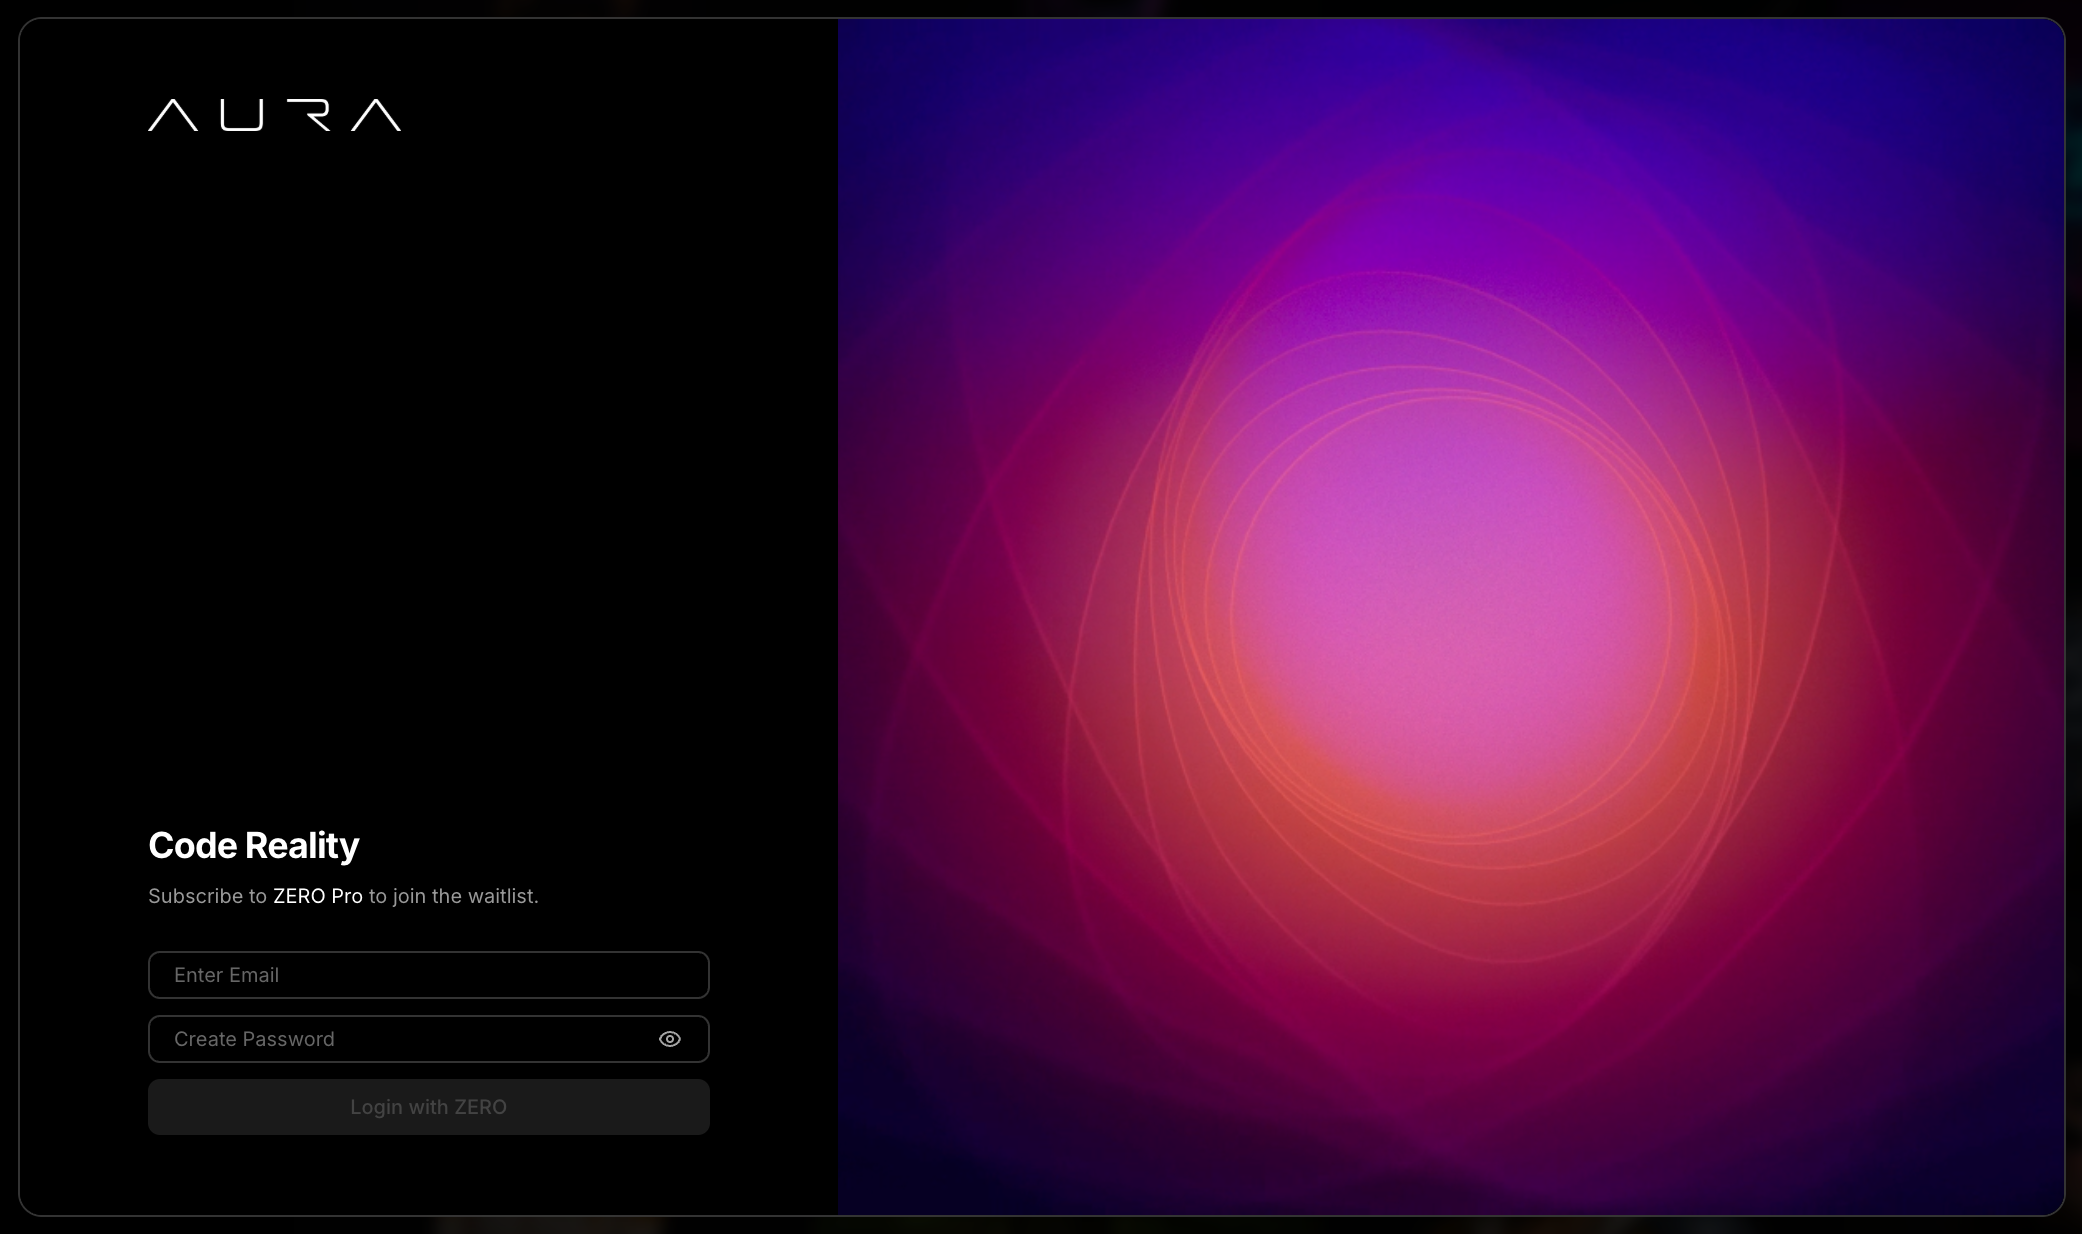Click the Enter Email placeholder text
Screen dimensions: 2082x1234
pos(226,975)
